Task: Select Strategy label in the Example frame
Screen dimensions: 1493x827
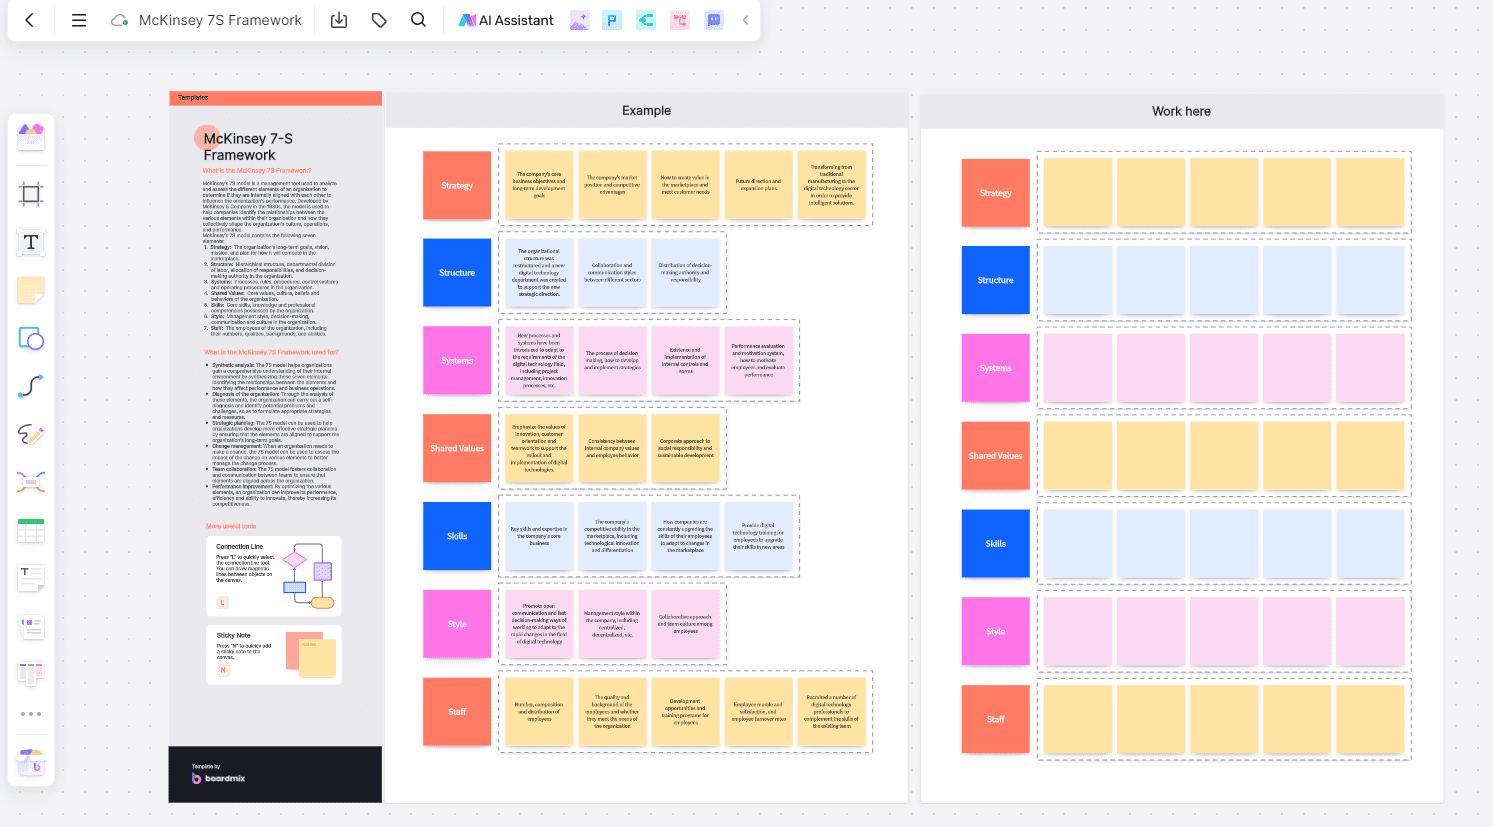Action: 457,185
